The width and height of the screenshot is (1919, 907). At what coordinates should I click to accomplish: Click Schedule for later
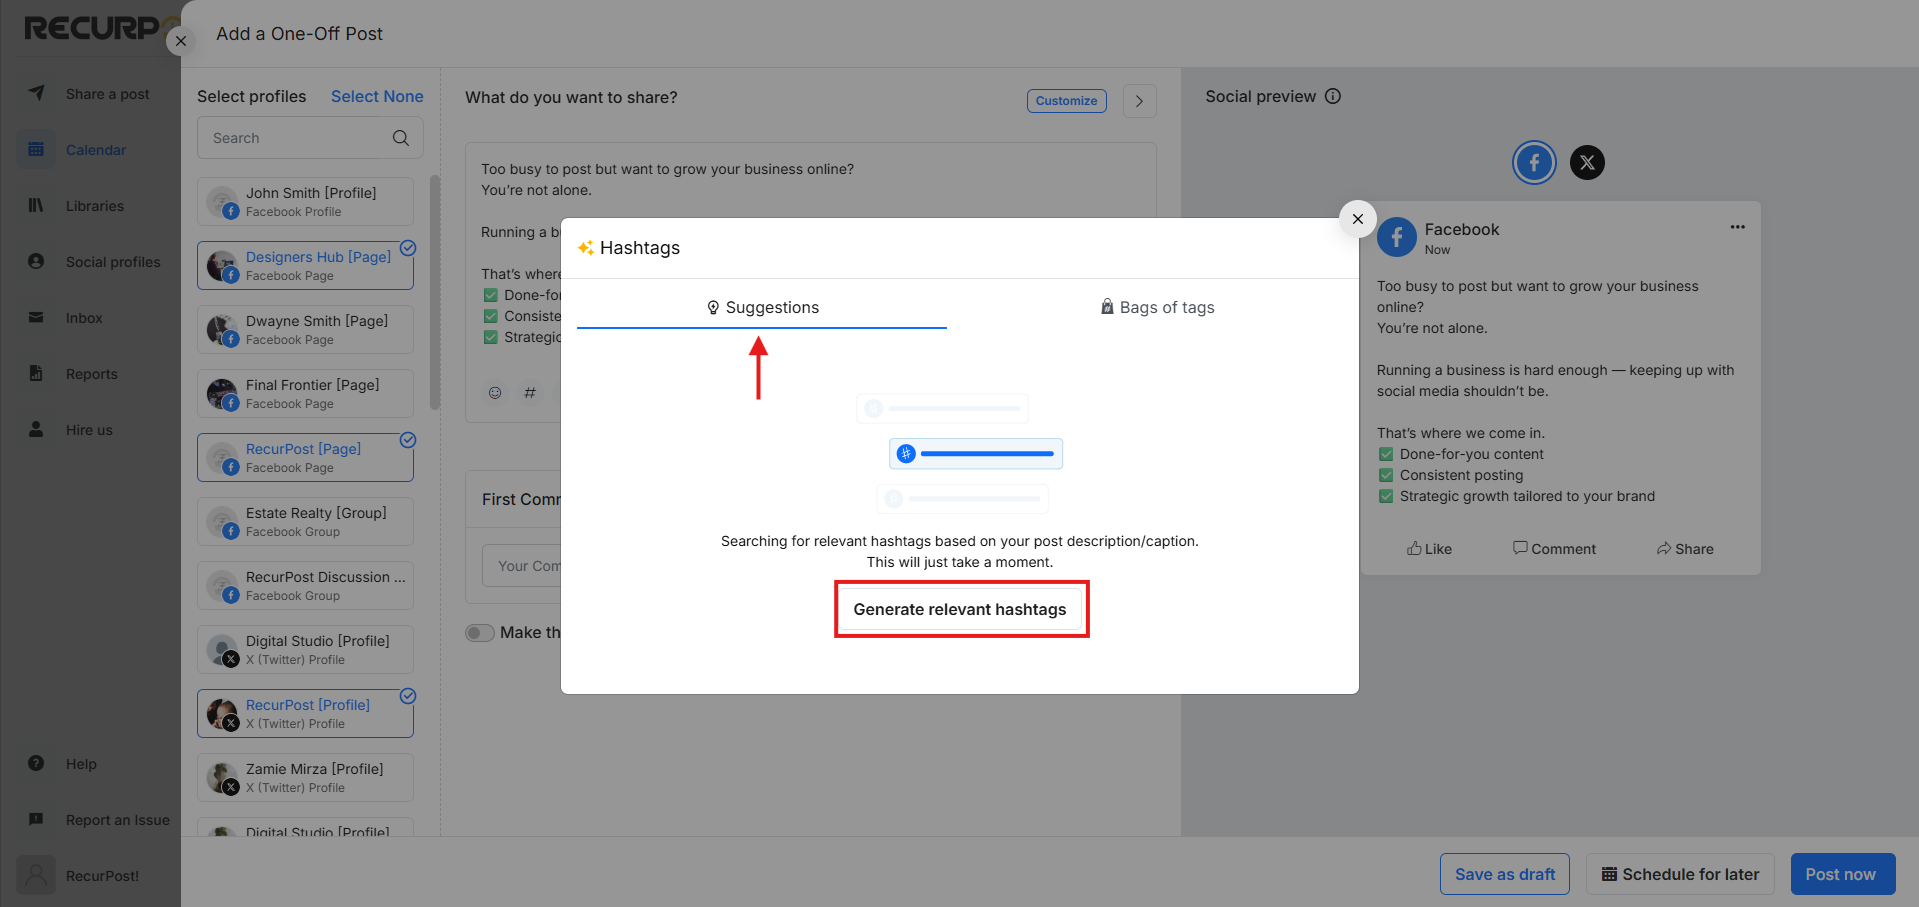point(1680,874)
